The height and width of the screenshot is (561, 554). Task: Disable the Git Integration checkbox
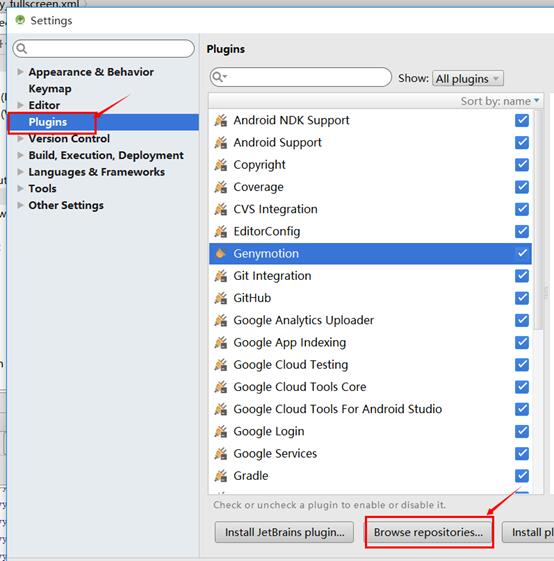[522, 276]
